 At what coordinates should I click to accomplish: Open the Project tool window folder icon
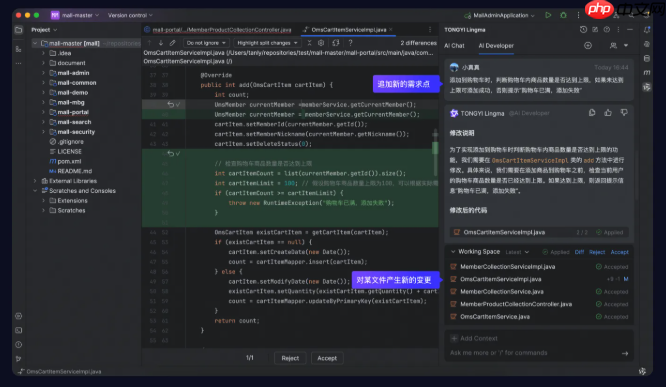coord(18,30)
